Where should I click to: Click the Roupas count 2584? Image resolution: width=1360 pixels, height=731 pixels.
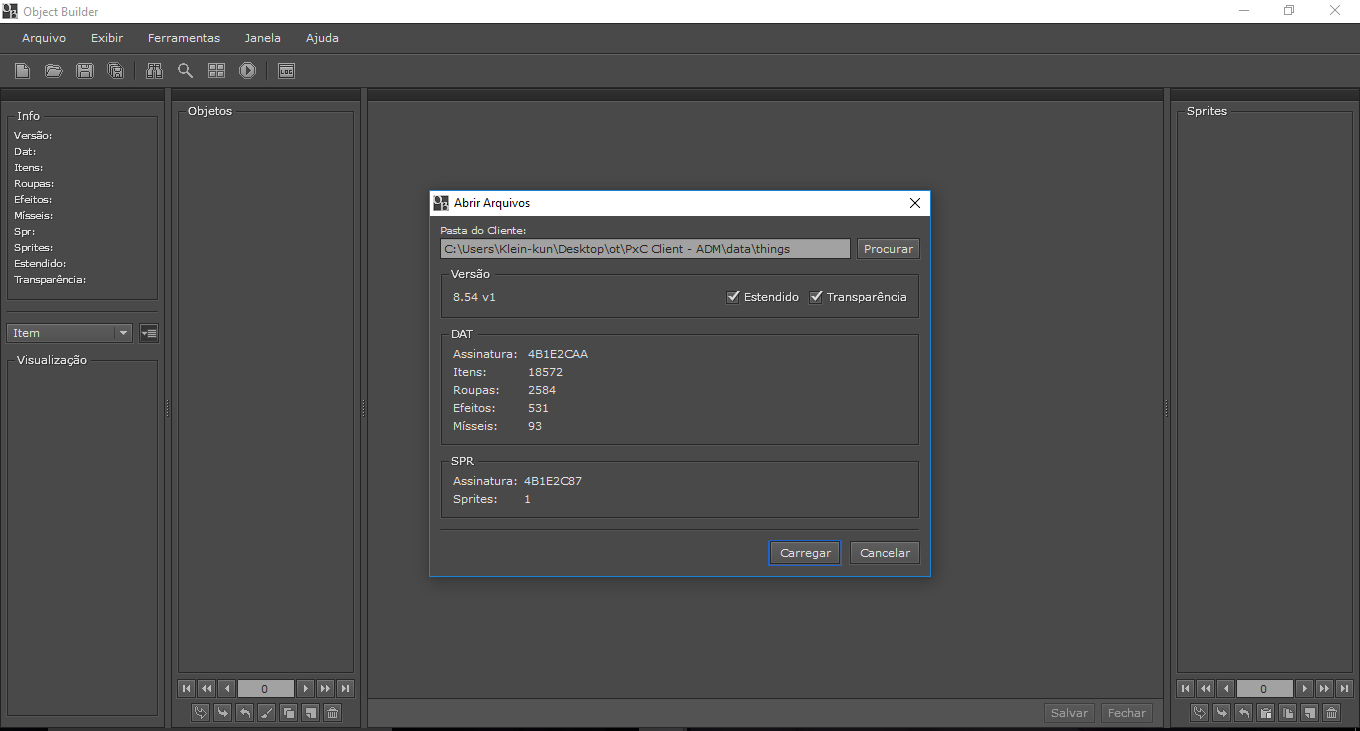click(x=542, y=390)
